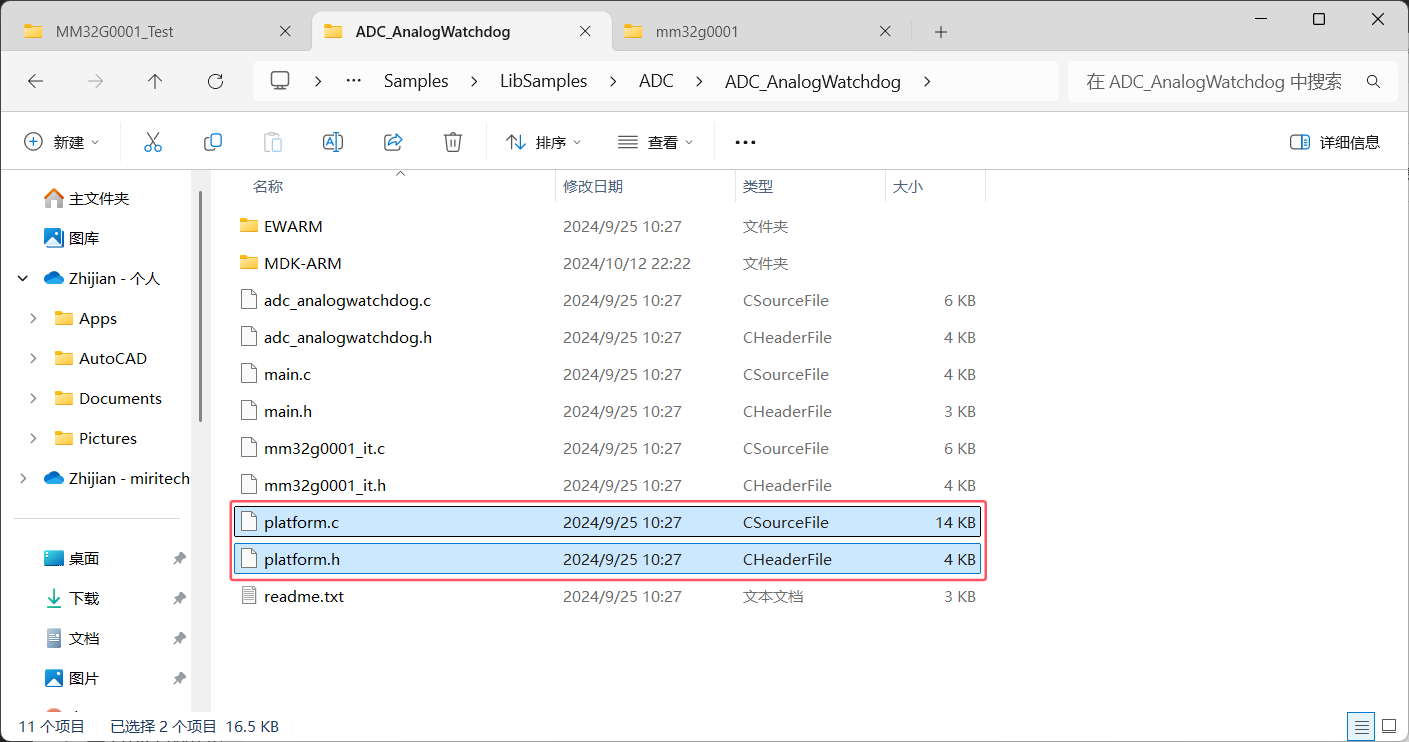
Task: Navigate up one folder level
Action: [155, 82]
